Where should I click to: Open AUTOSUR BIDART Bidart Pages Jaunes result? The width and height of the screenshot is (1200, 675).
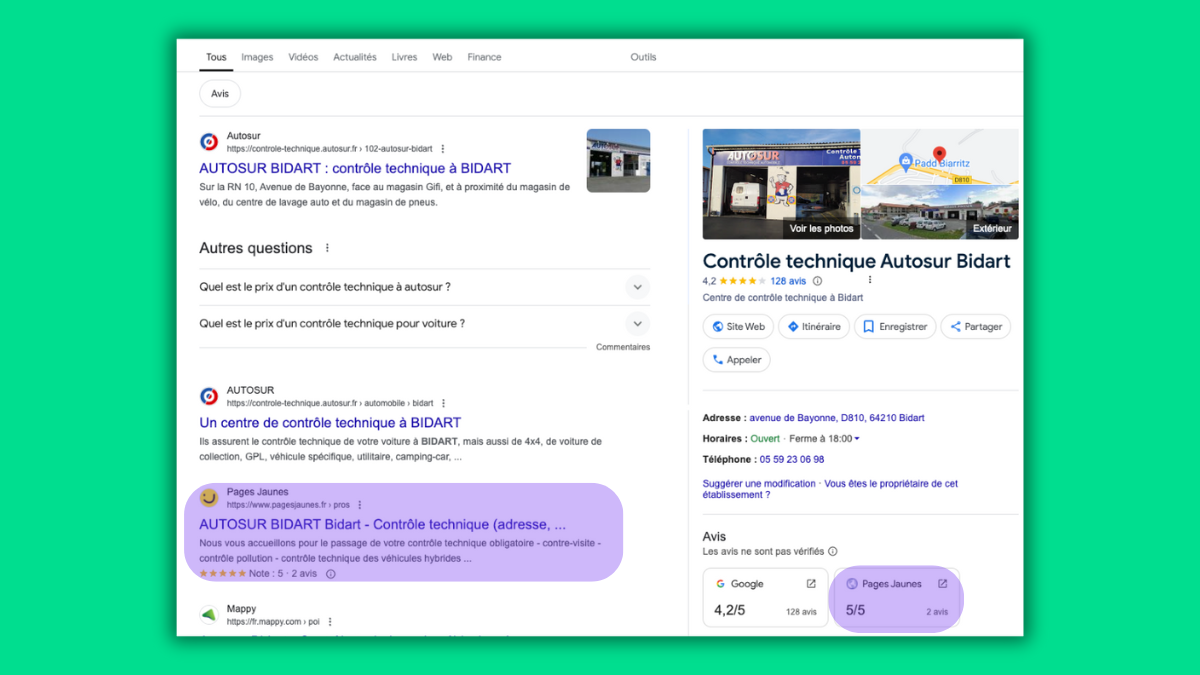pyautogui.click(x=383, y=524)
